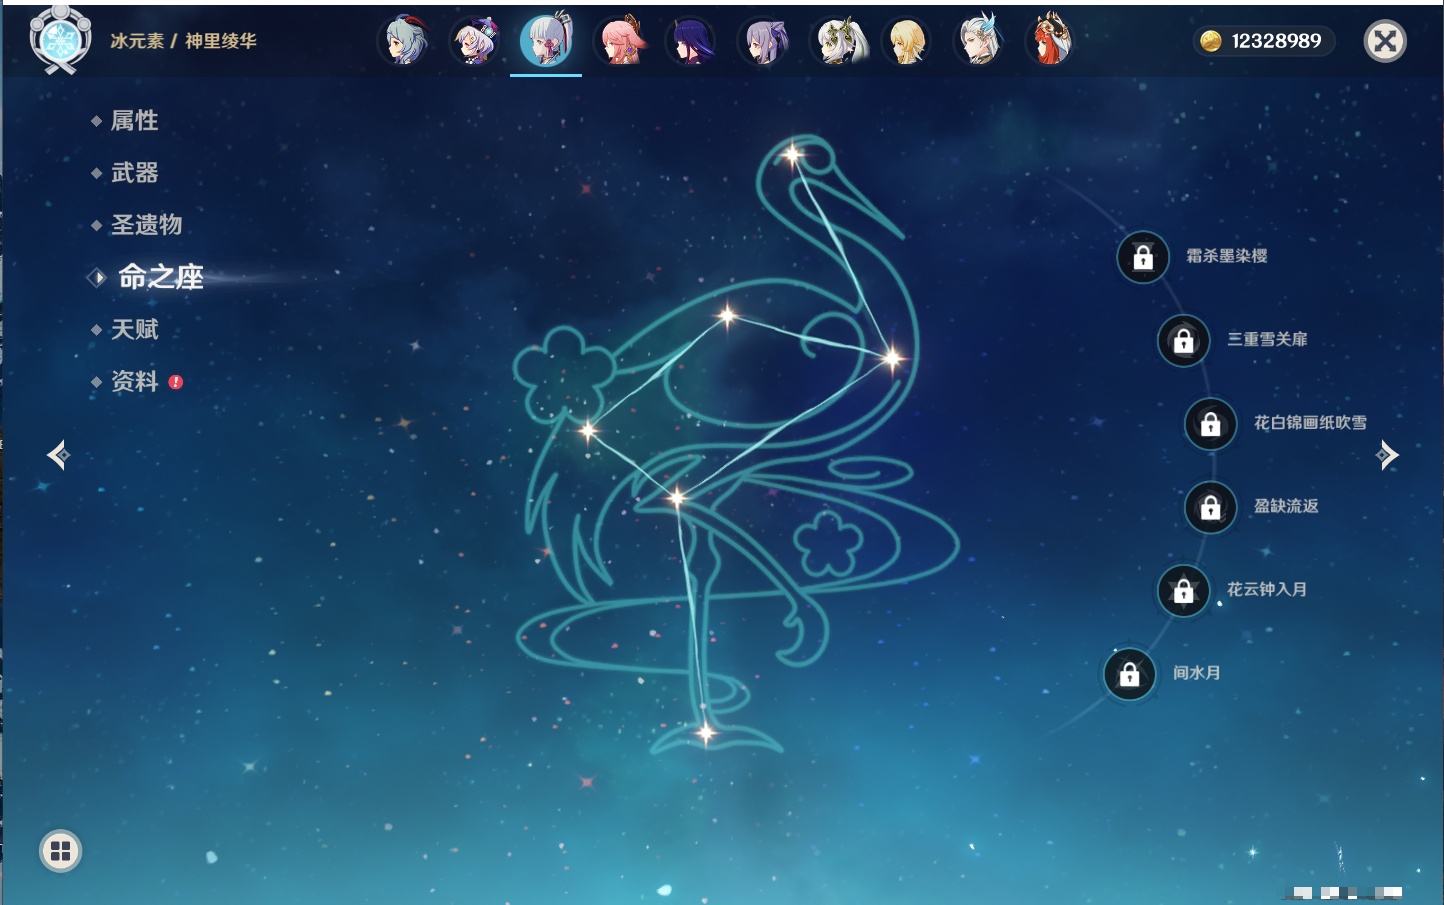View constellation 间水月 details

(1197, 673)
